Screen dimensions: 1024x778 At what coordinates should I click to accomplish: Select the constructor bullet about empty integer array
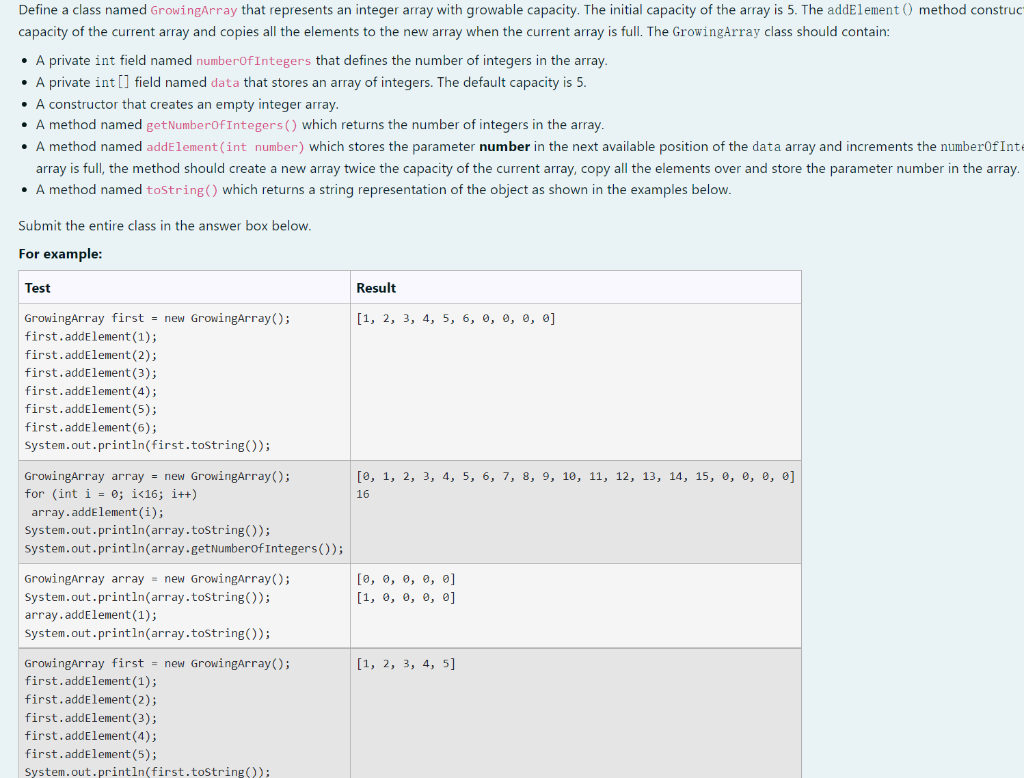[x=183, y=103]
